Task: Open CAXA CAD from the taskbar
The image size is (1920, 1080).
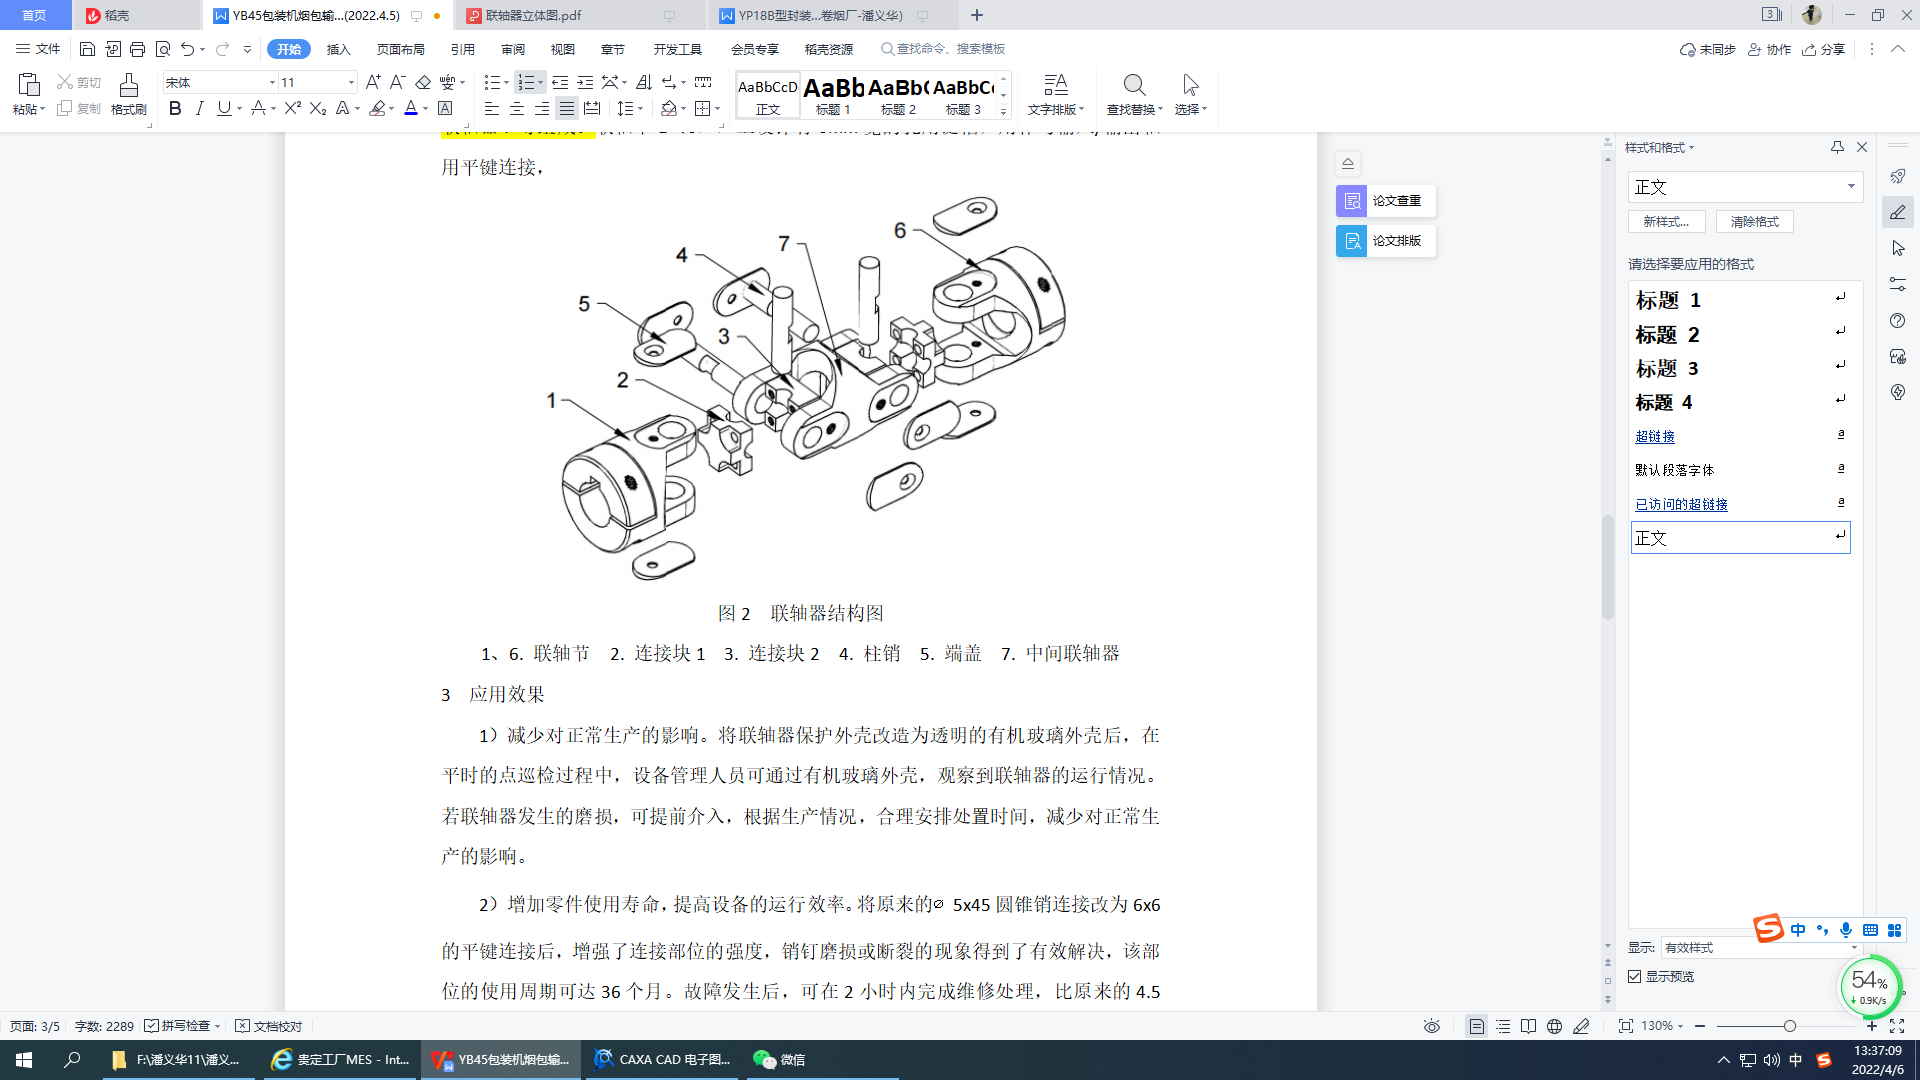Action: [x=663, y=1060]
